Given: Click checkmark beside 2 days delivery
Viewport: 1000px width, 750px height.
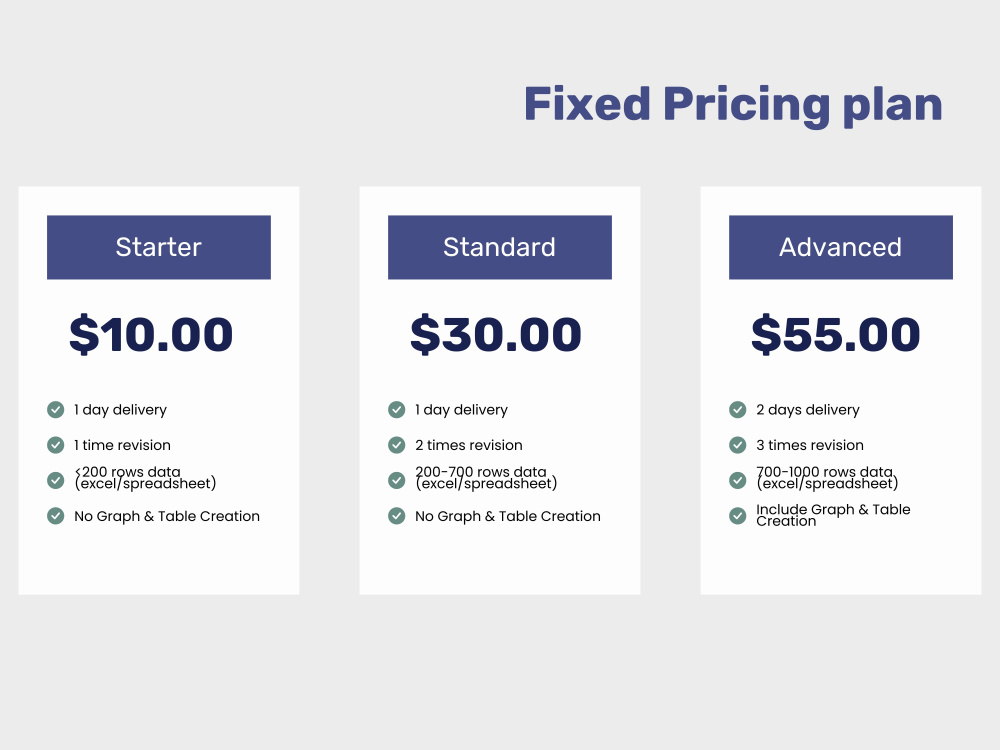Looking at the screenshot, I should pos(738,409).
